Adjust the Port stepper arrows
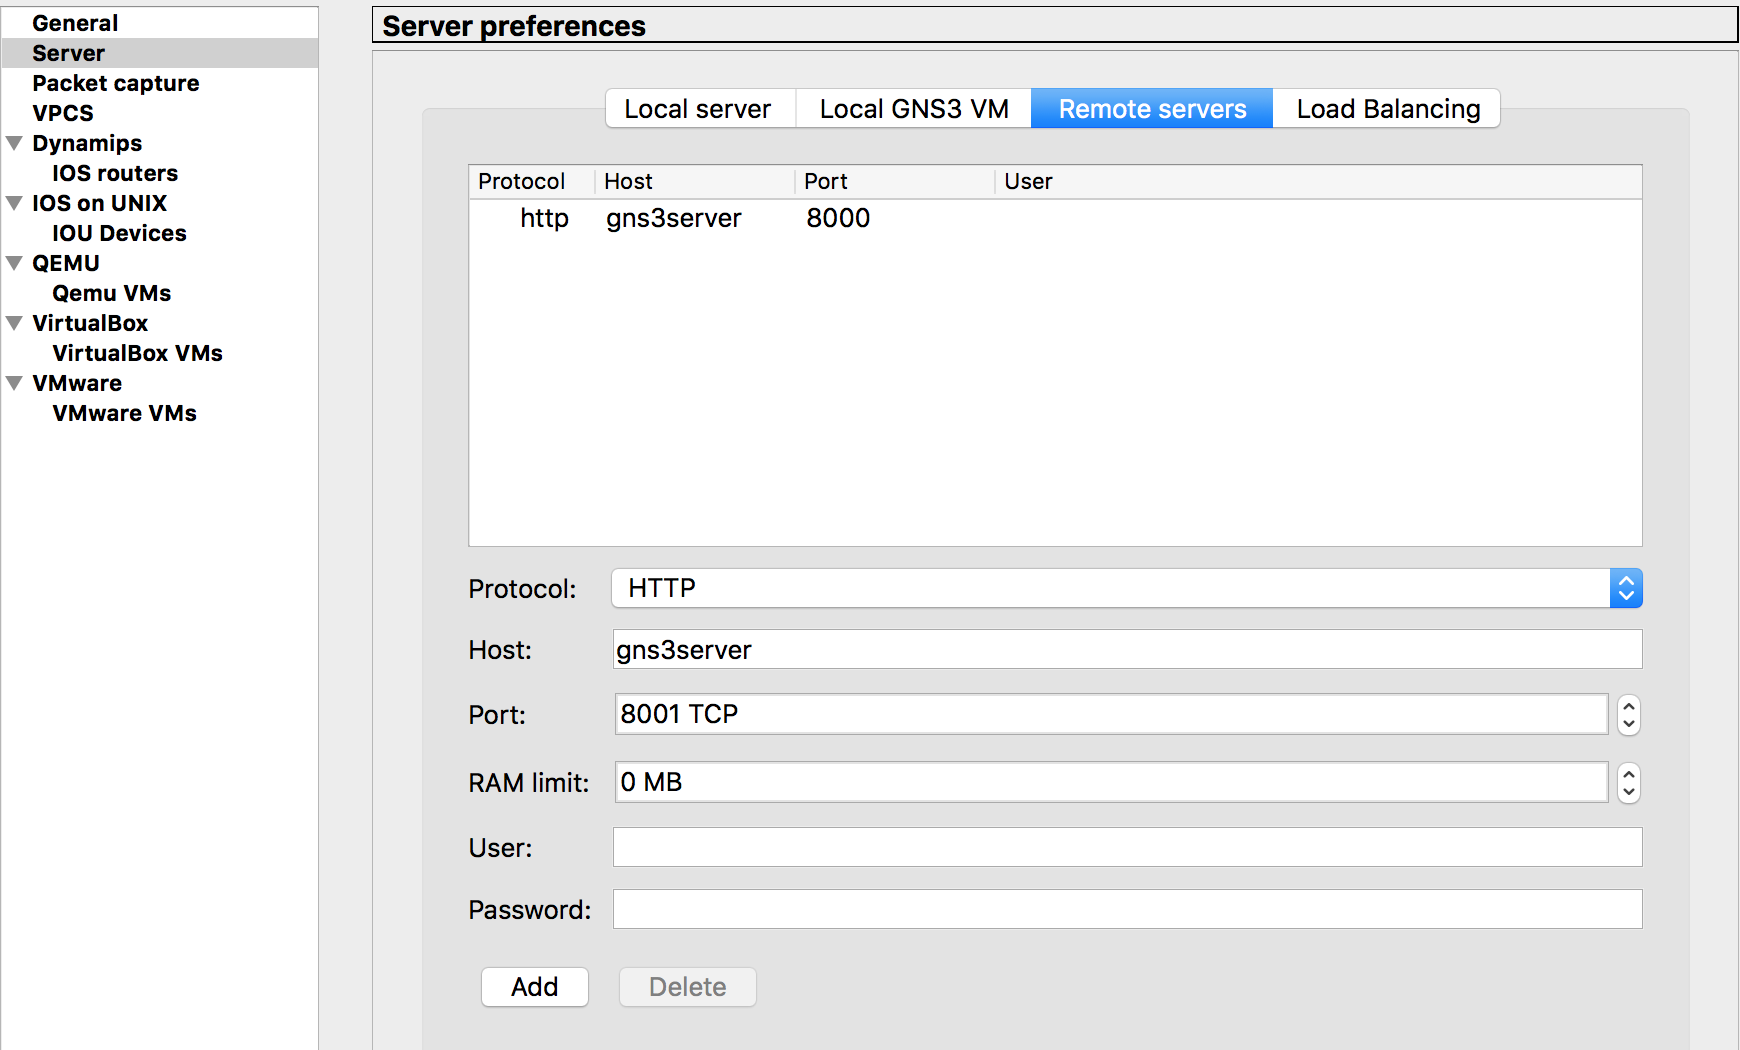The width and height of the screenshot is (1740, 1050). click(1629, 714)
